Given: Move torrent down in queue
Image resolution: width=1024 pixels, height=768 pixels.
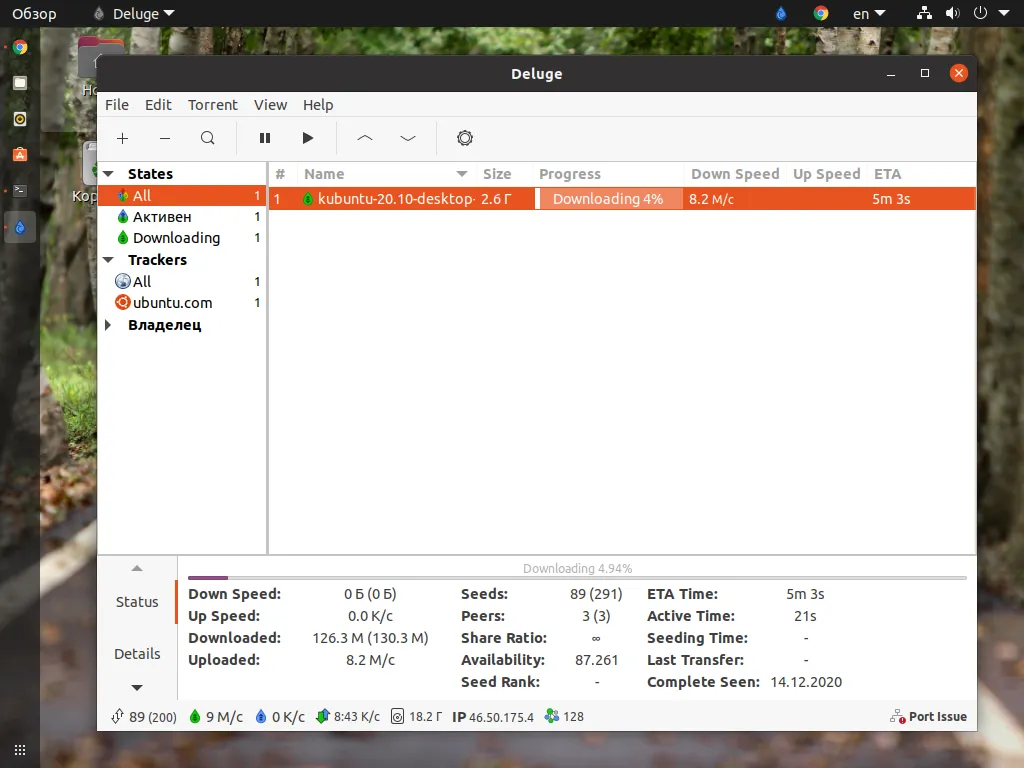Looking at the screenshot, I should pyautogui.click(x=408, y=138).
